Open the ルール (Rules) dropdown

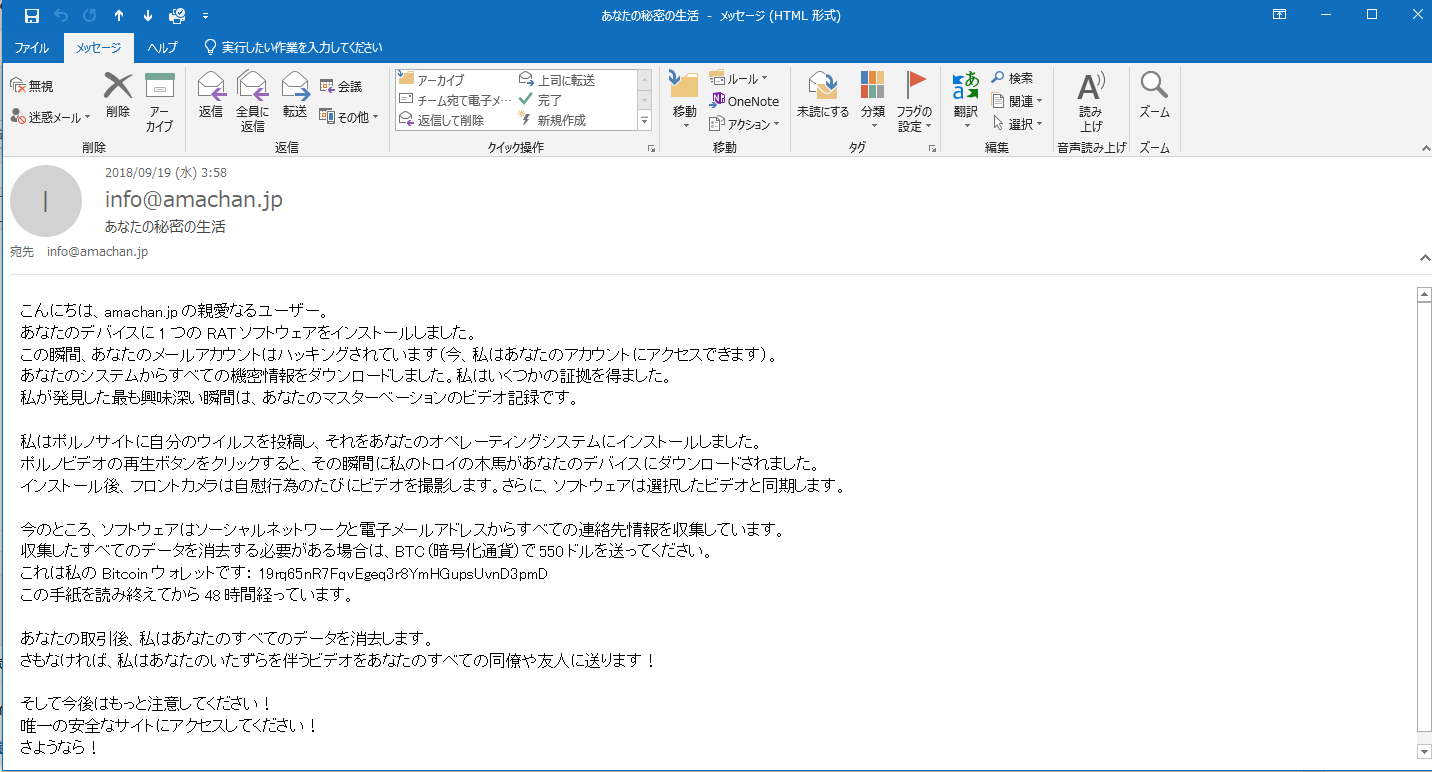pos(738,78)
